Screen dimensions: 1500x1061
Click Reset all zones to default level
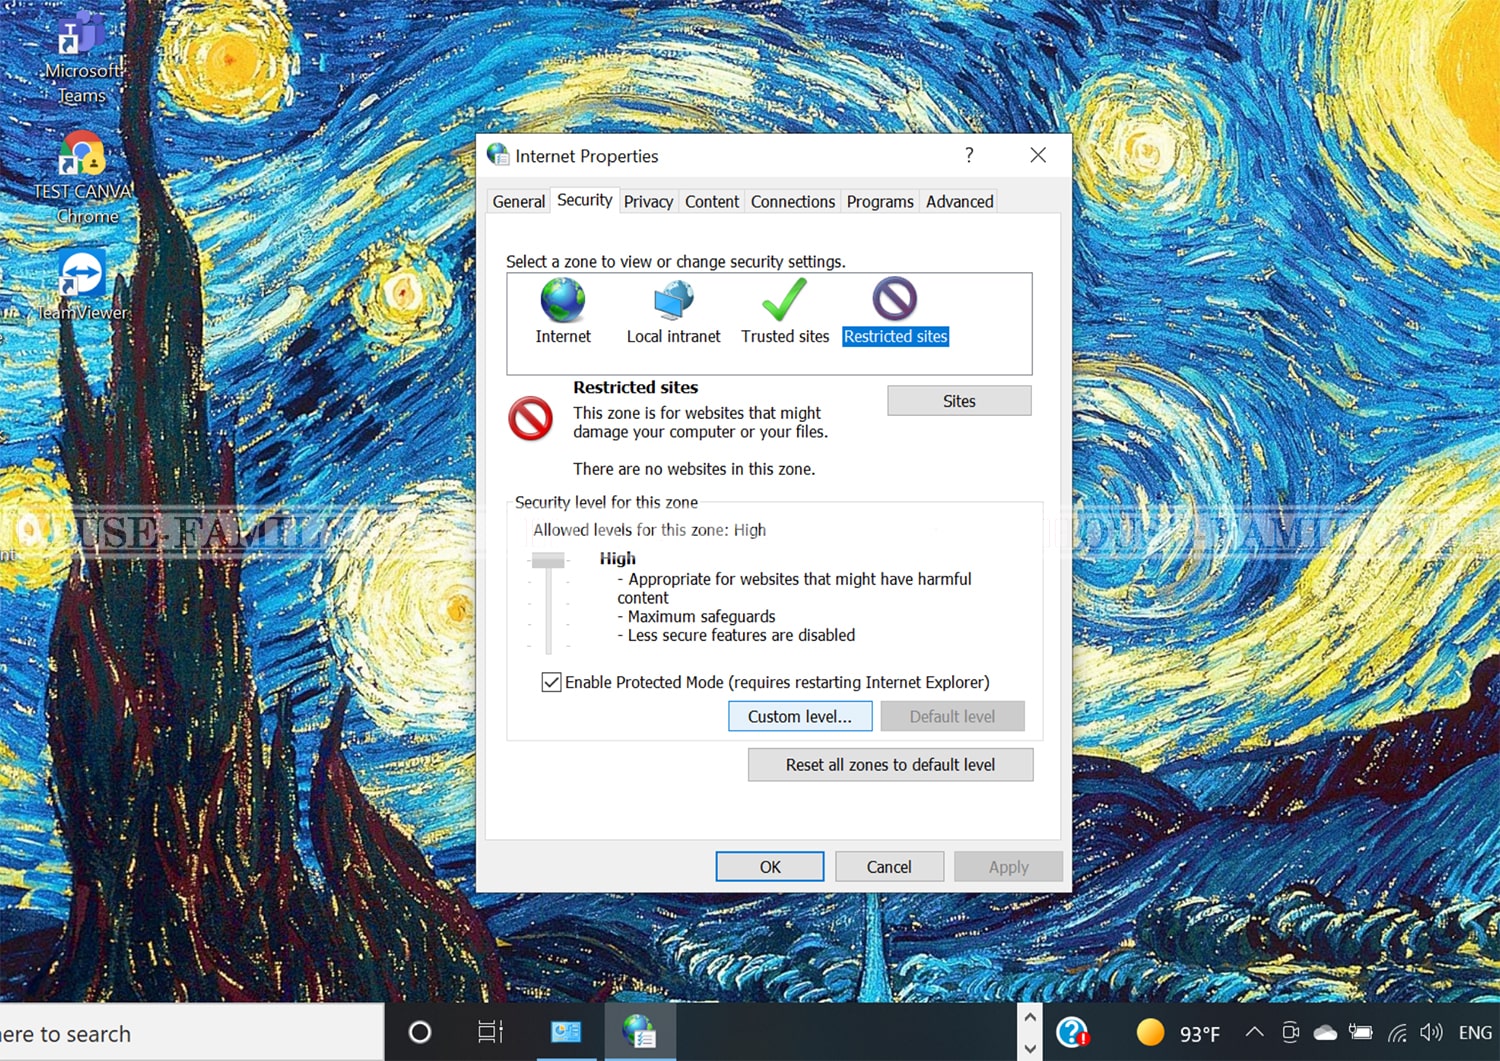[x=890, y=765]
